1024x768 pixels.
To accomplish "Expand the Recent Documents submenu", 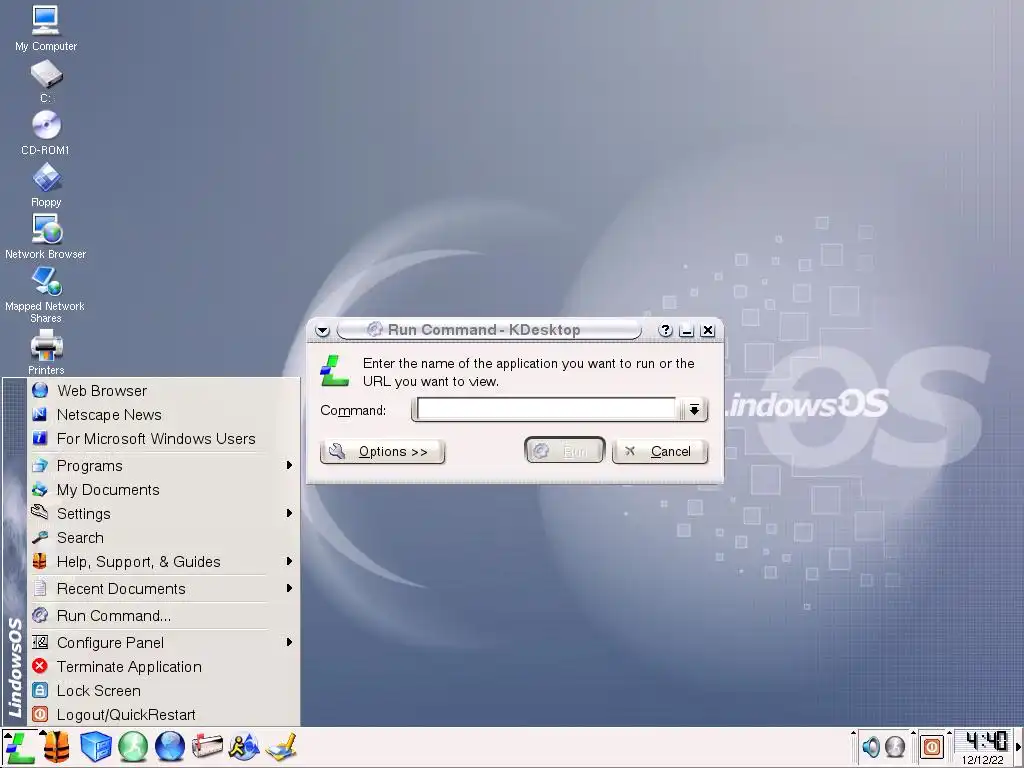I will point(164,589).
